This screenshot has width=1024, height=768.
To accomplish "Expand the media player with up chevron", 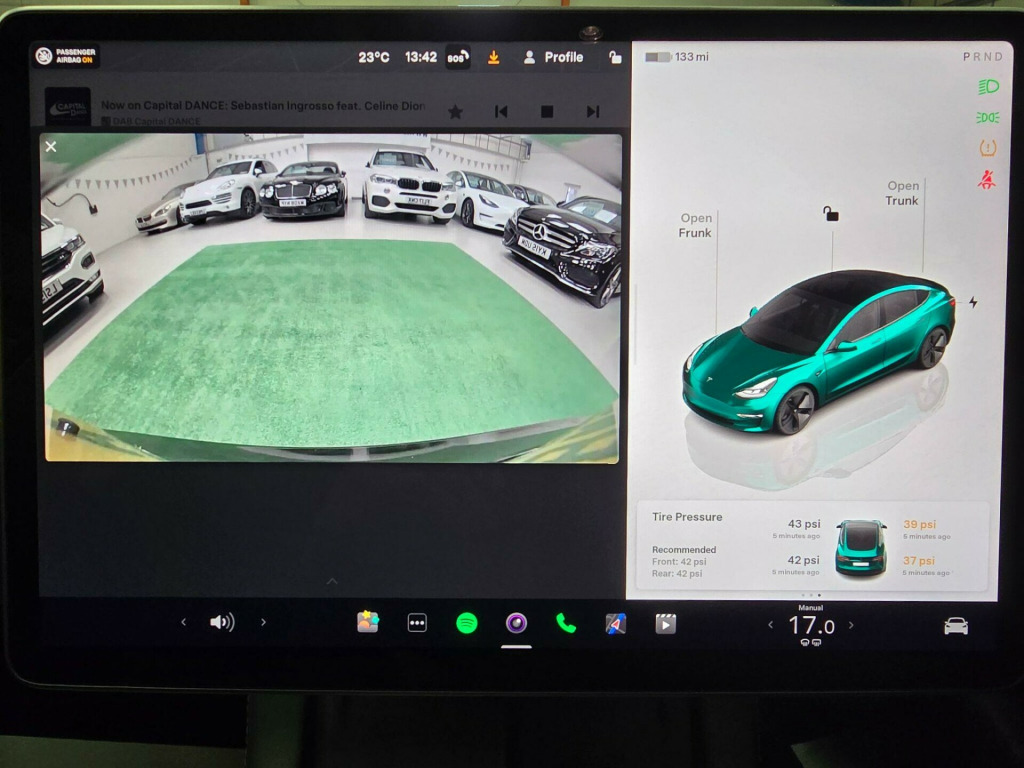I will coord(332,581).
